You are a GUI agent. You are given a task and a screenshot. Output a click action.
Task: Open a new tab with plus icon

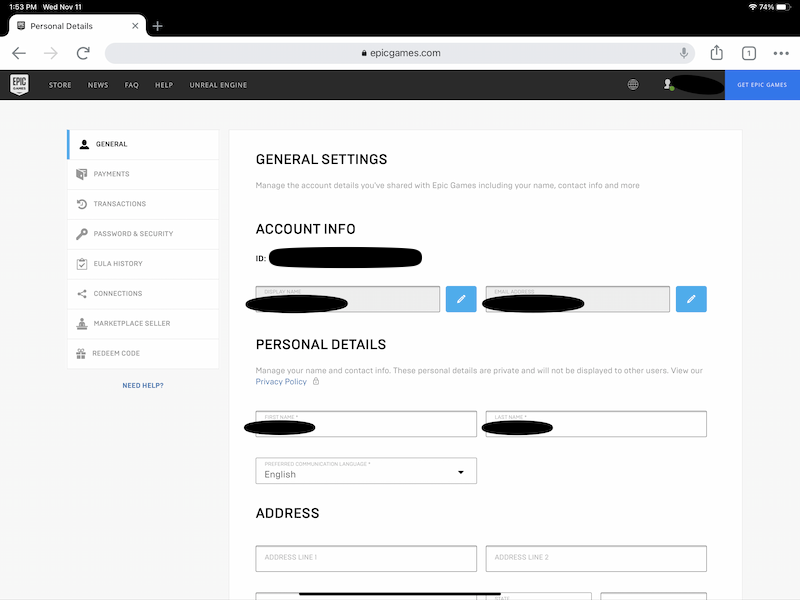point(158,26)
